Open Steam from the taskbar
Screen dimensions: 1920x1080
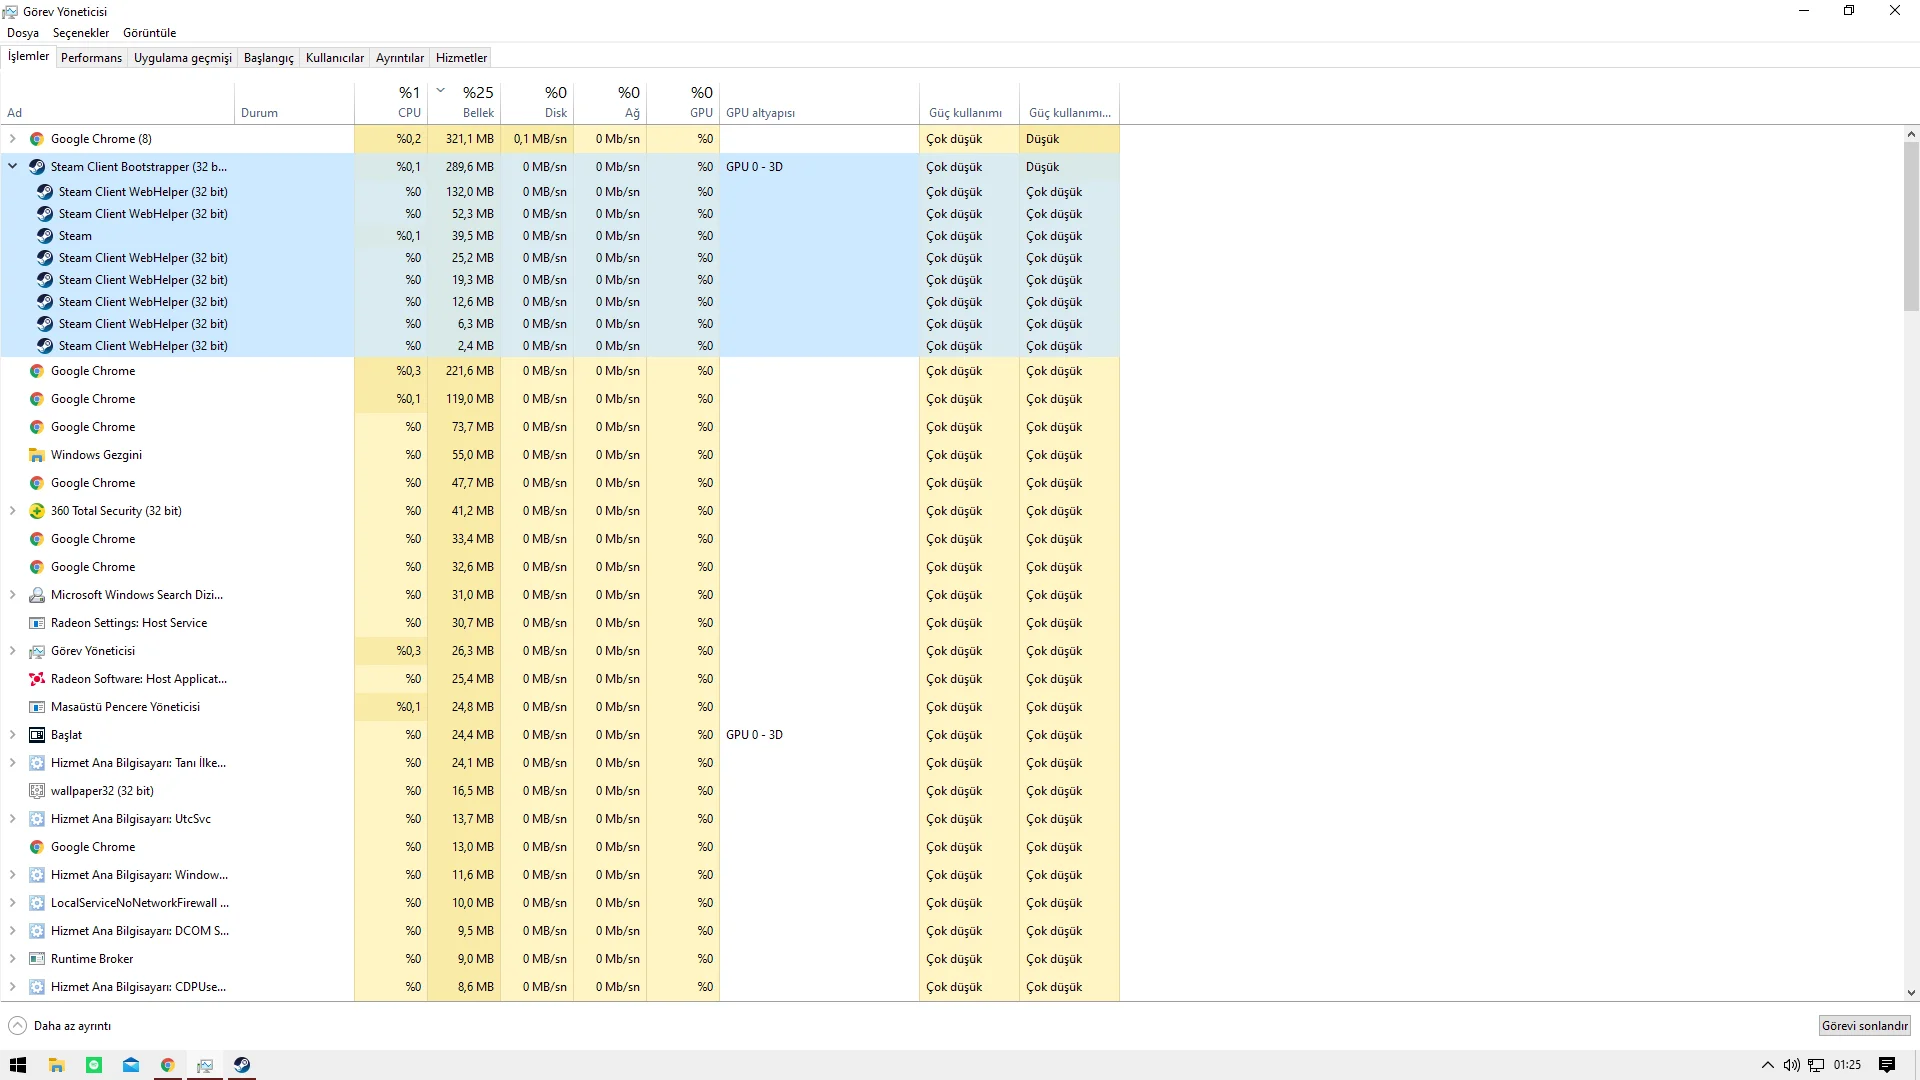[242, 1065]
